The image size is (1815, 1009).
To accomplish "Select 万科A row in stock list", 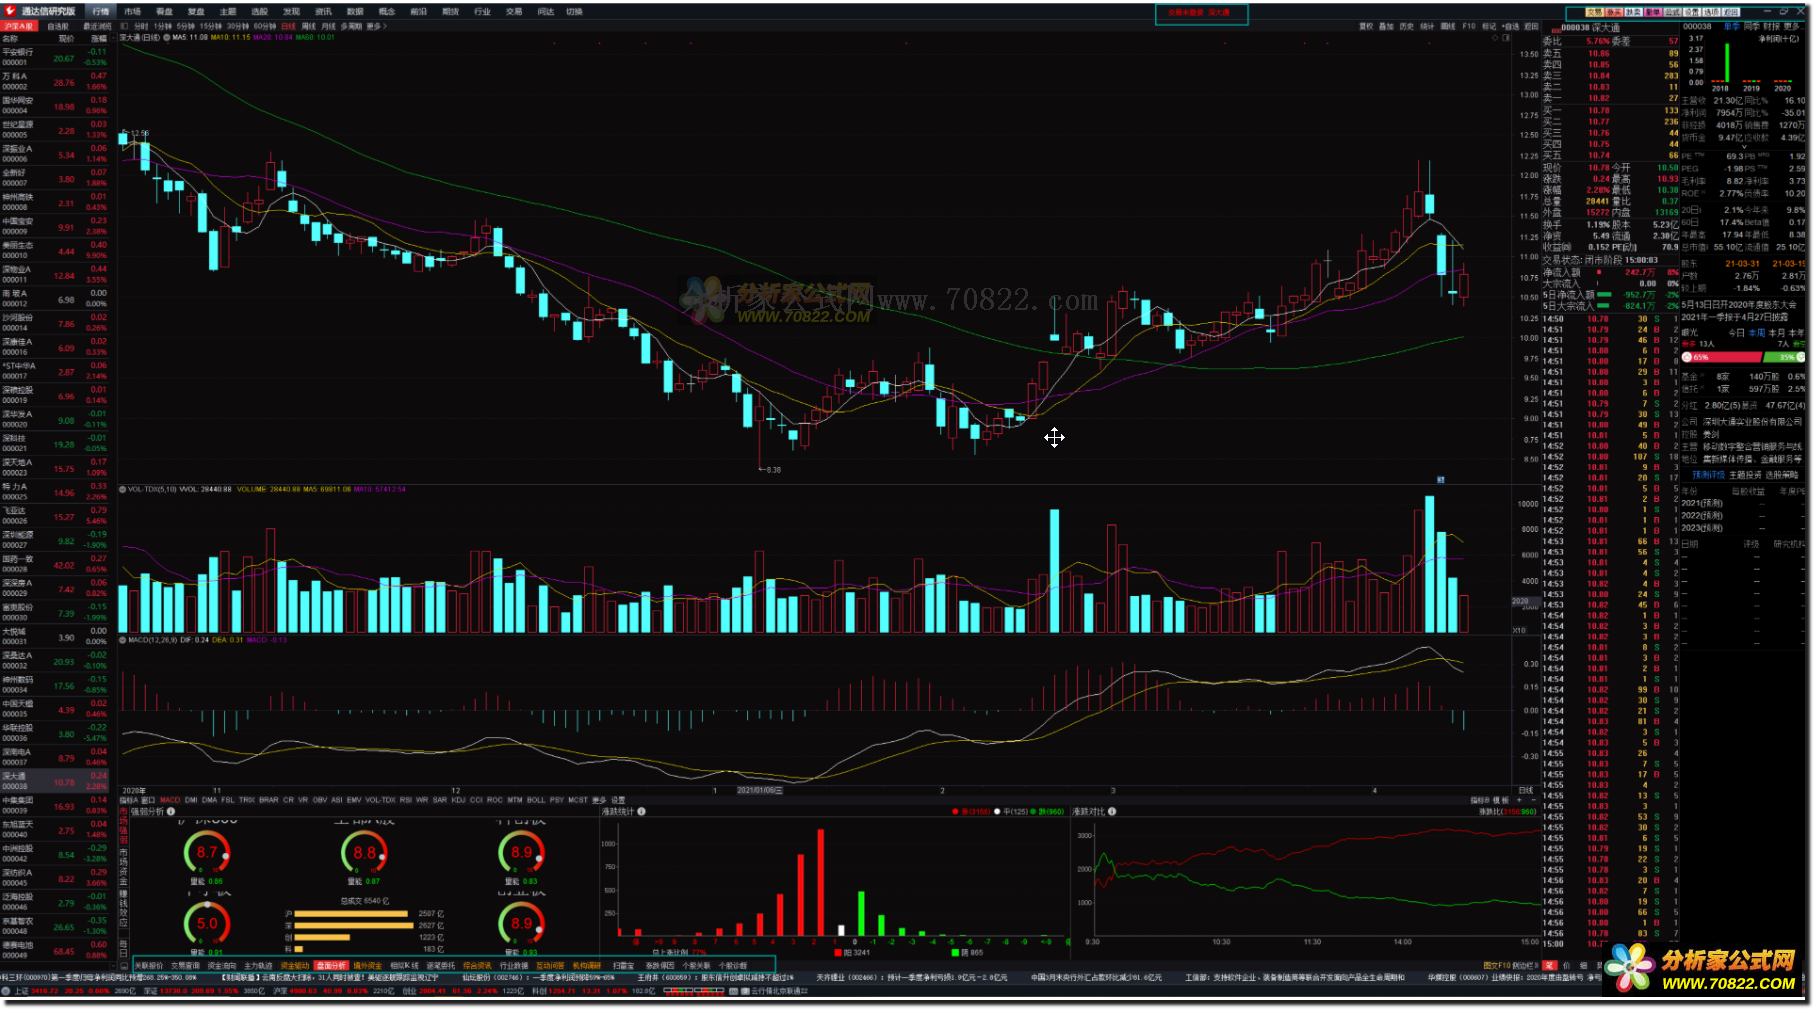I will pyautogui.click(x=55, y=82).
